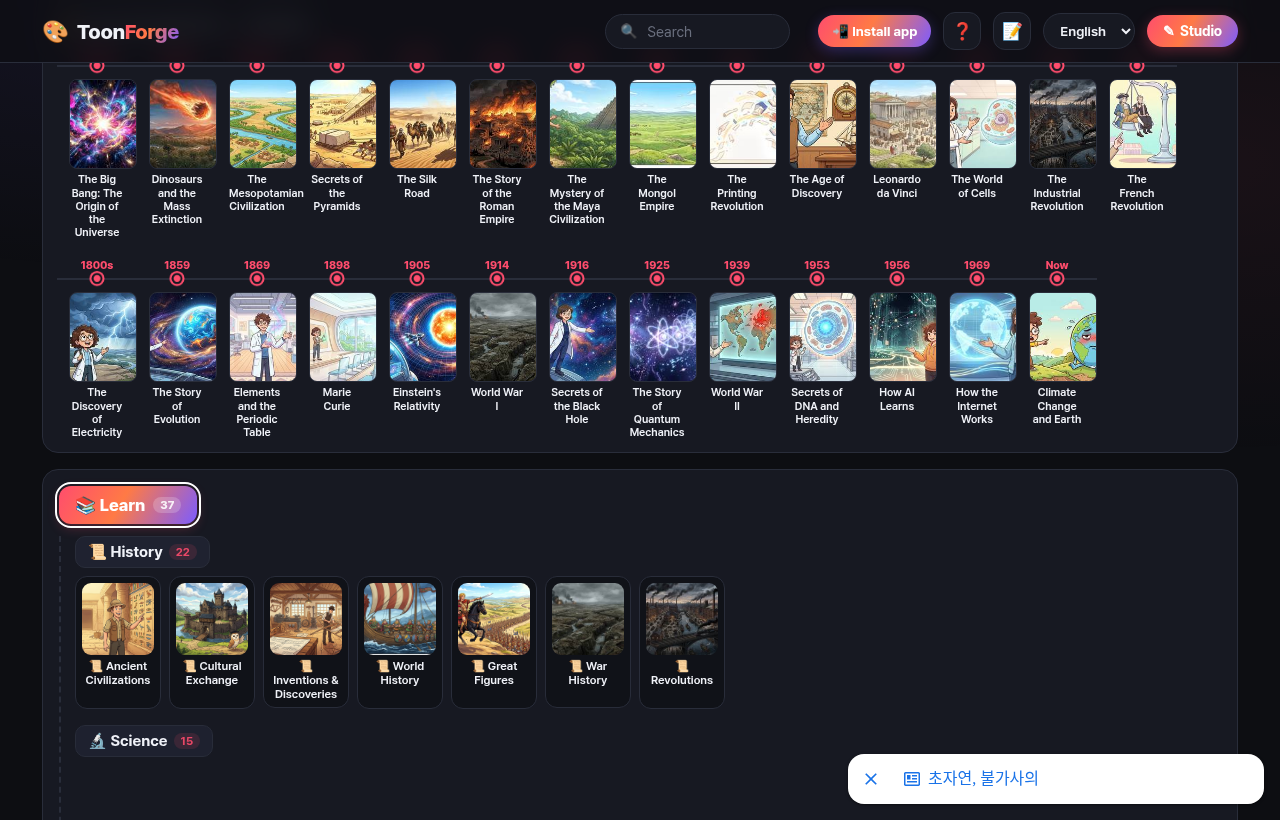
Task: Select the 1859 timeline marker
Action: (x=177, y=278)
